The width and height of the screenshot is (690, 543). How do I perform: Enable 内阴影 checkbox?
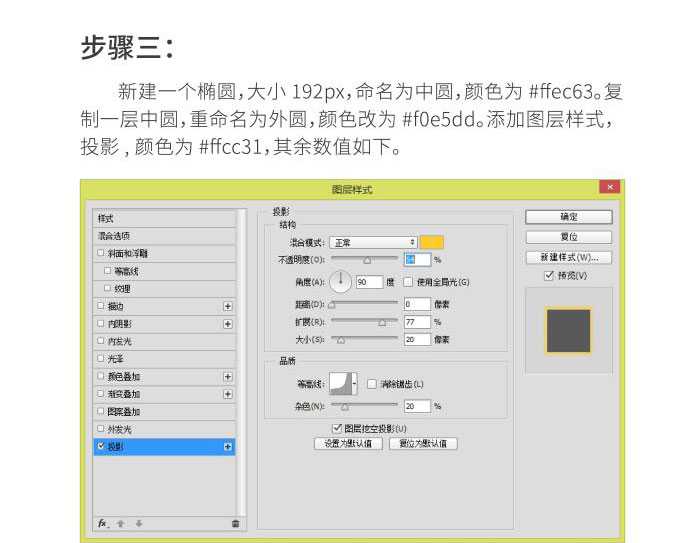pos(101,323)
